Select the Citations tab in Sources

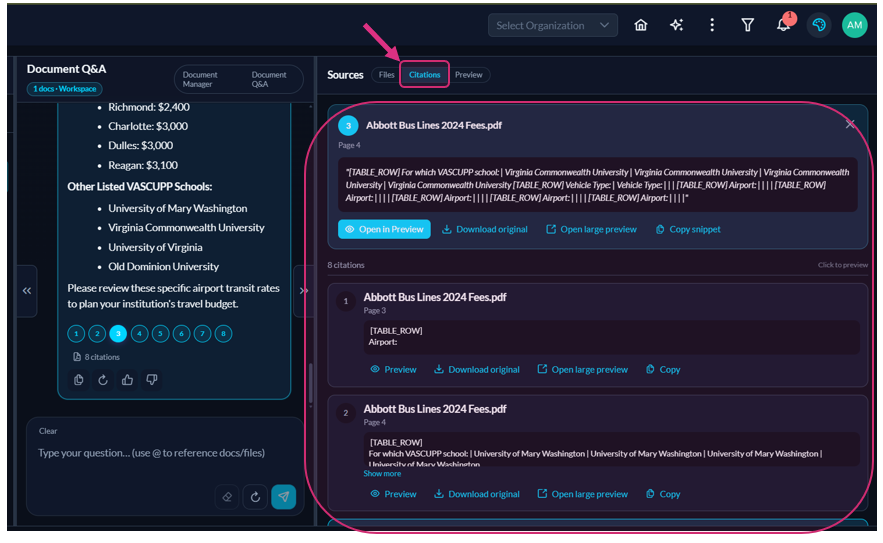point(425,75)
